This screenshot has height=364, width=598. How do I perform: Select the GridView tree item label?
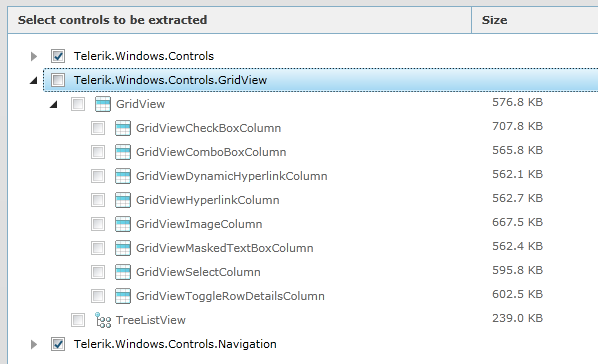(x=140, y=104)
